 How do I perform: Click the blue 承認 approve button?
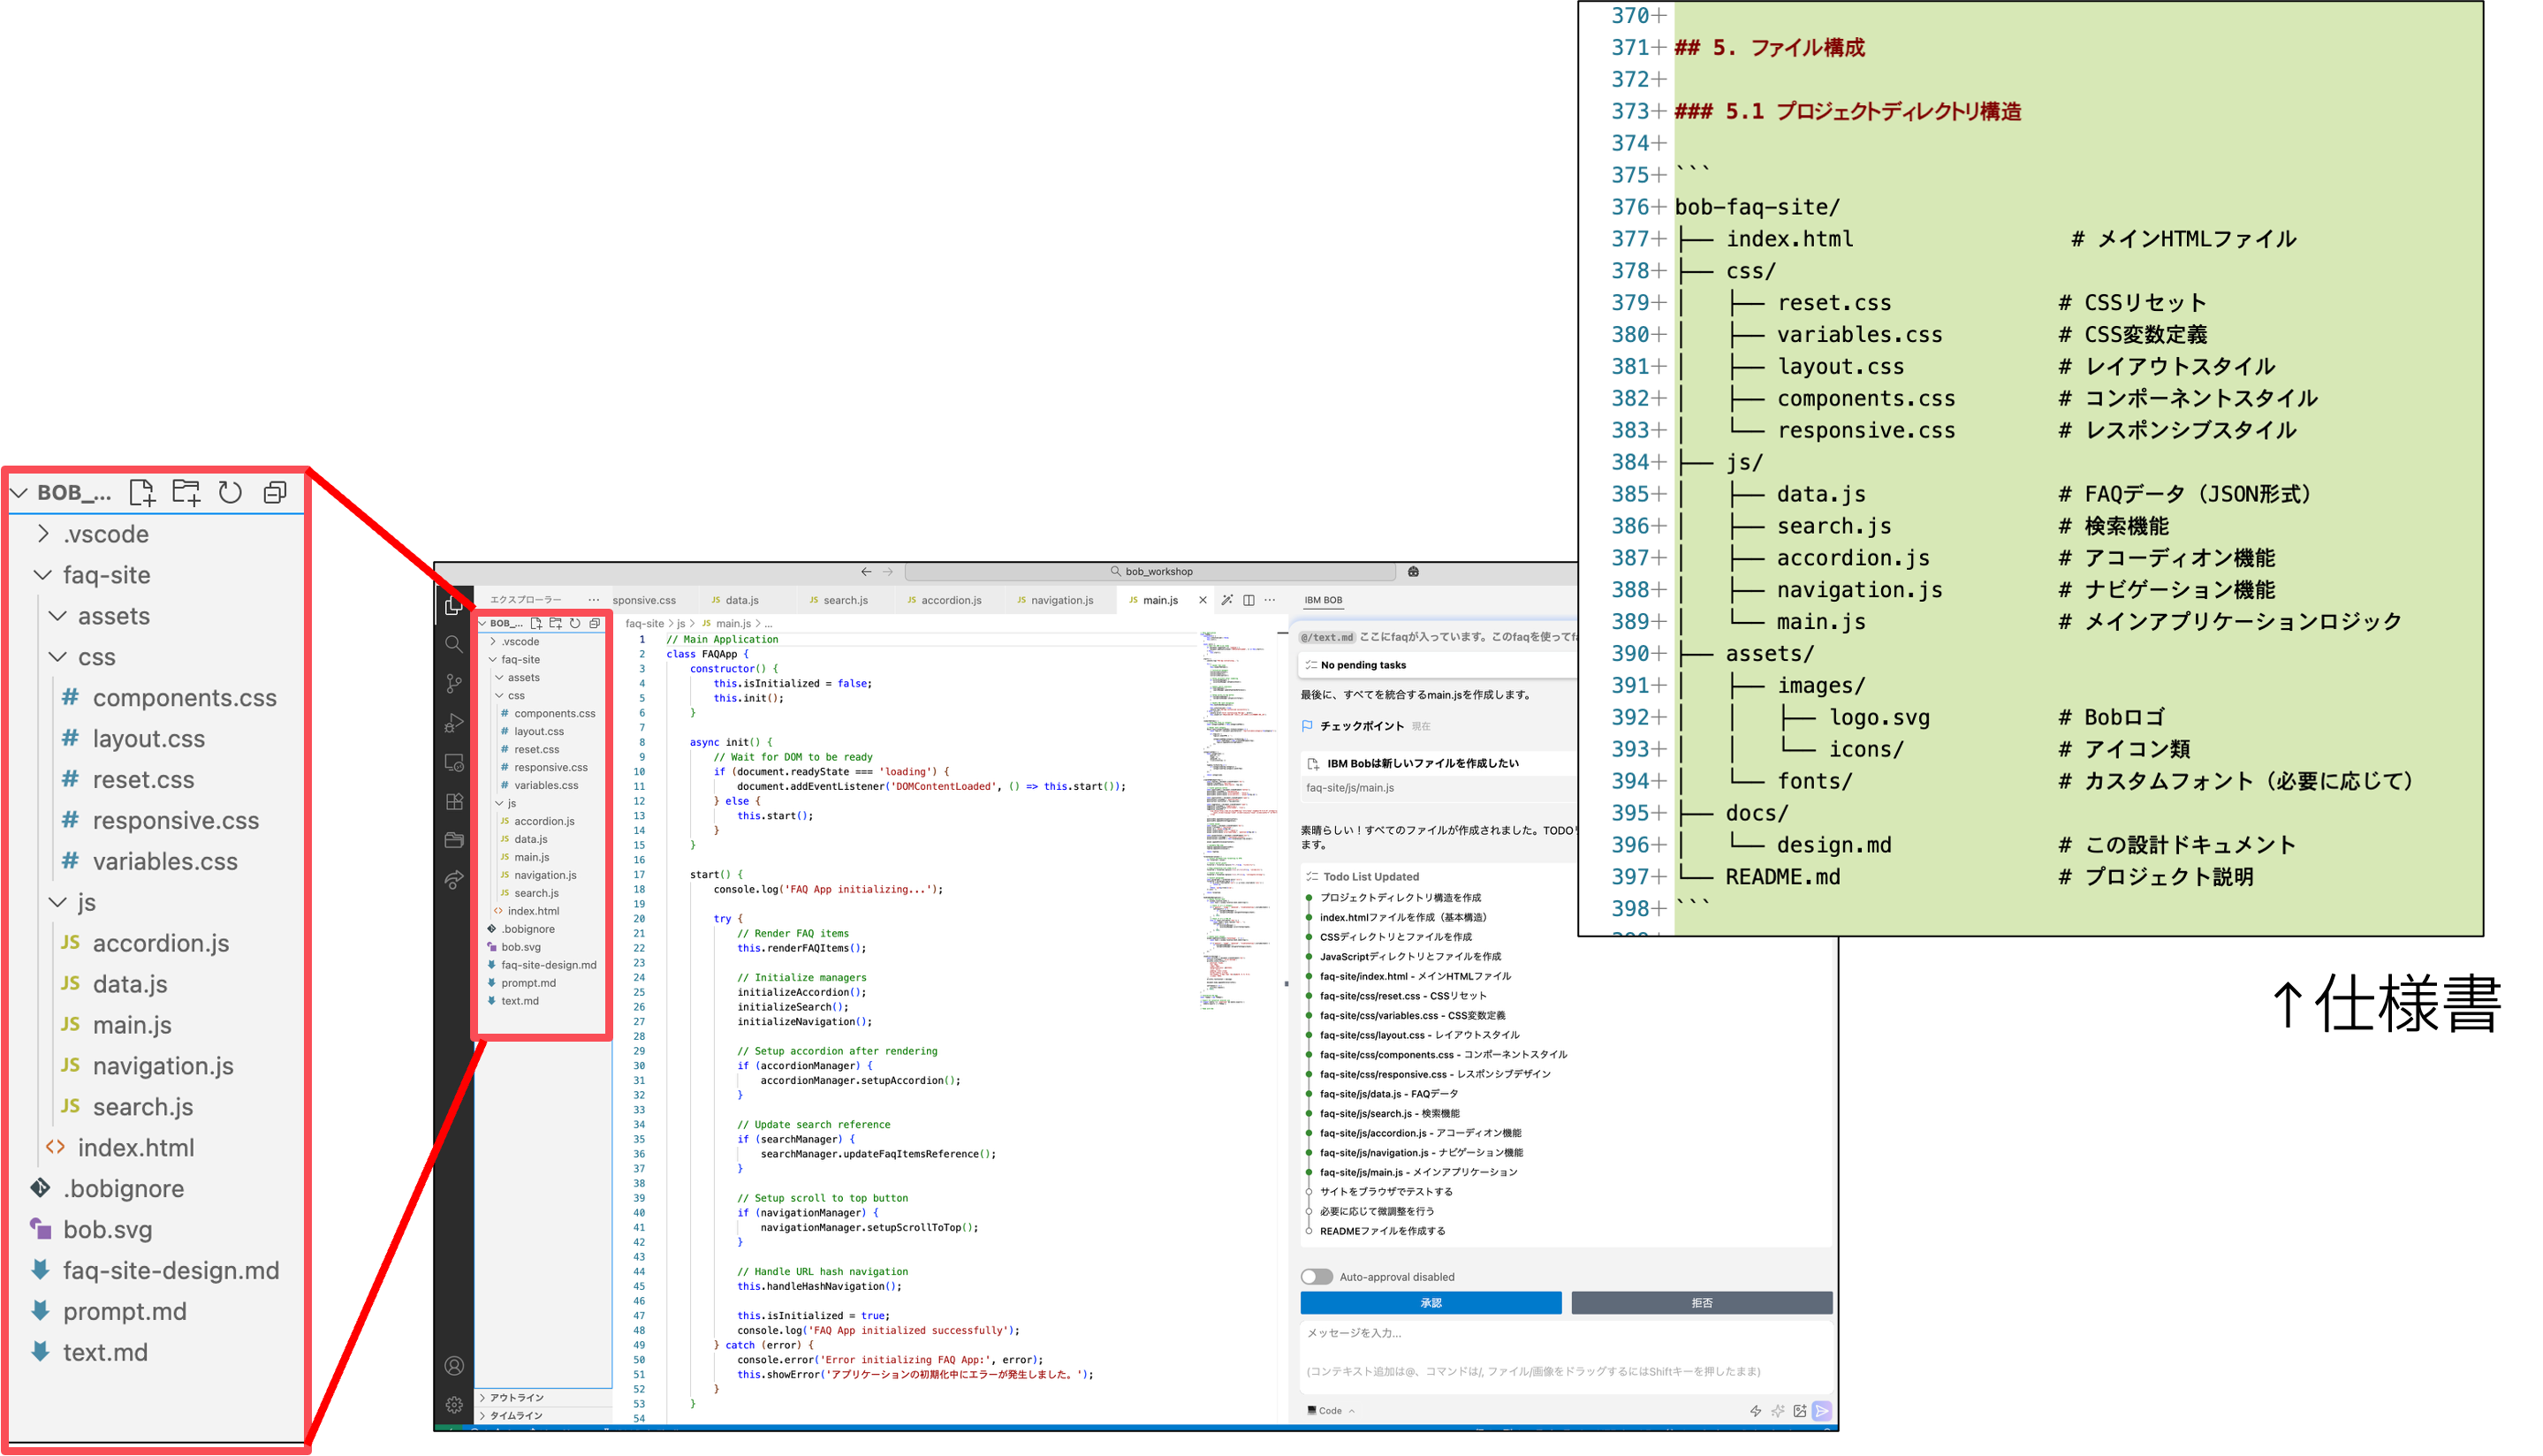tap(1431, 1303)
